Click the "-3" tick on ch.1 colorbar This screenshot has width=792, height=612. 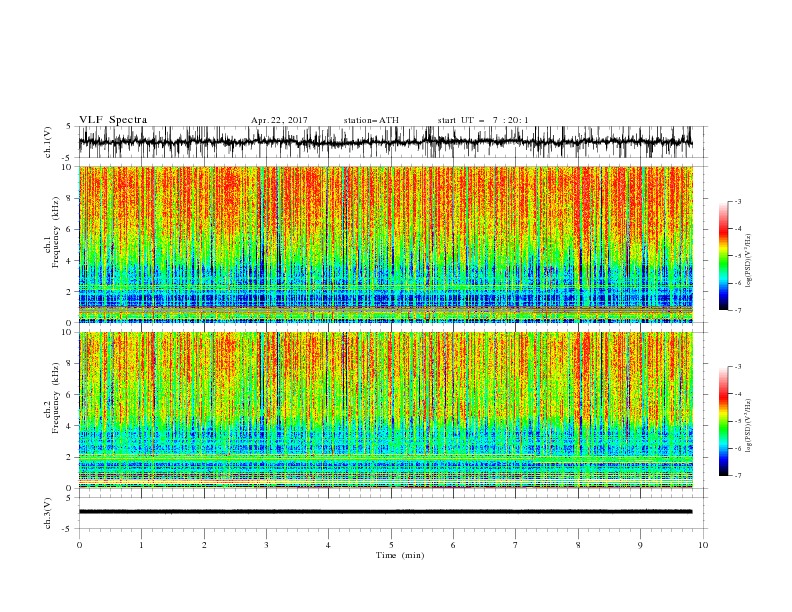738,201
